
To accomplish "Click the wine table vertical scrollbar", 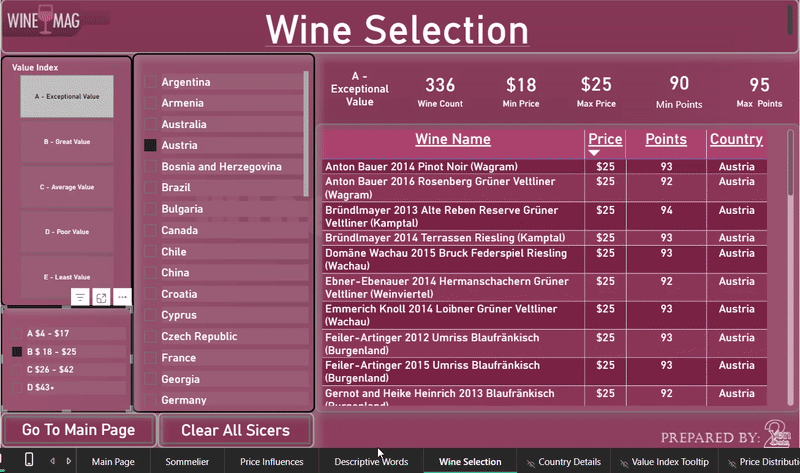I will coord(790,163).
